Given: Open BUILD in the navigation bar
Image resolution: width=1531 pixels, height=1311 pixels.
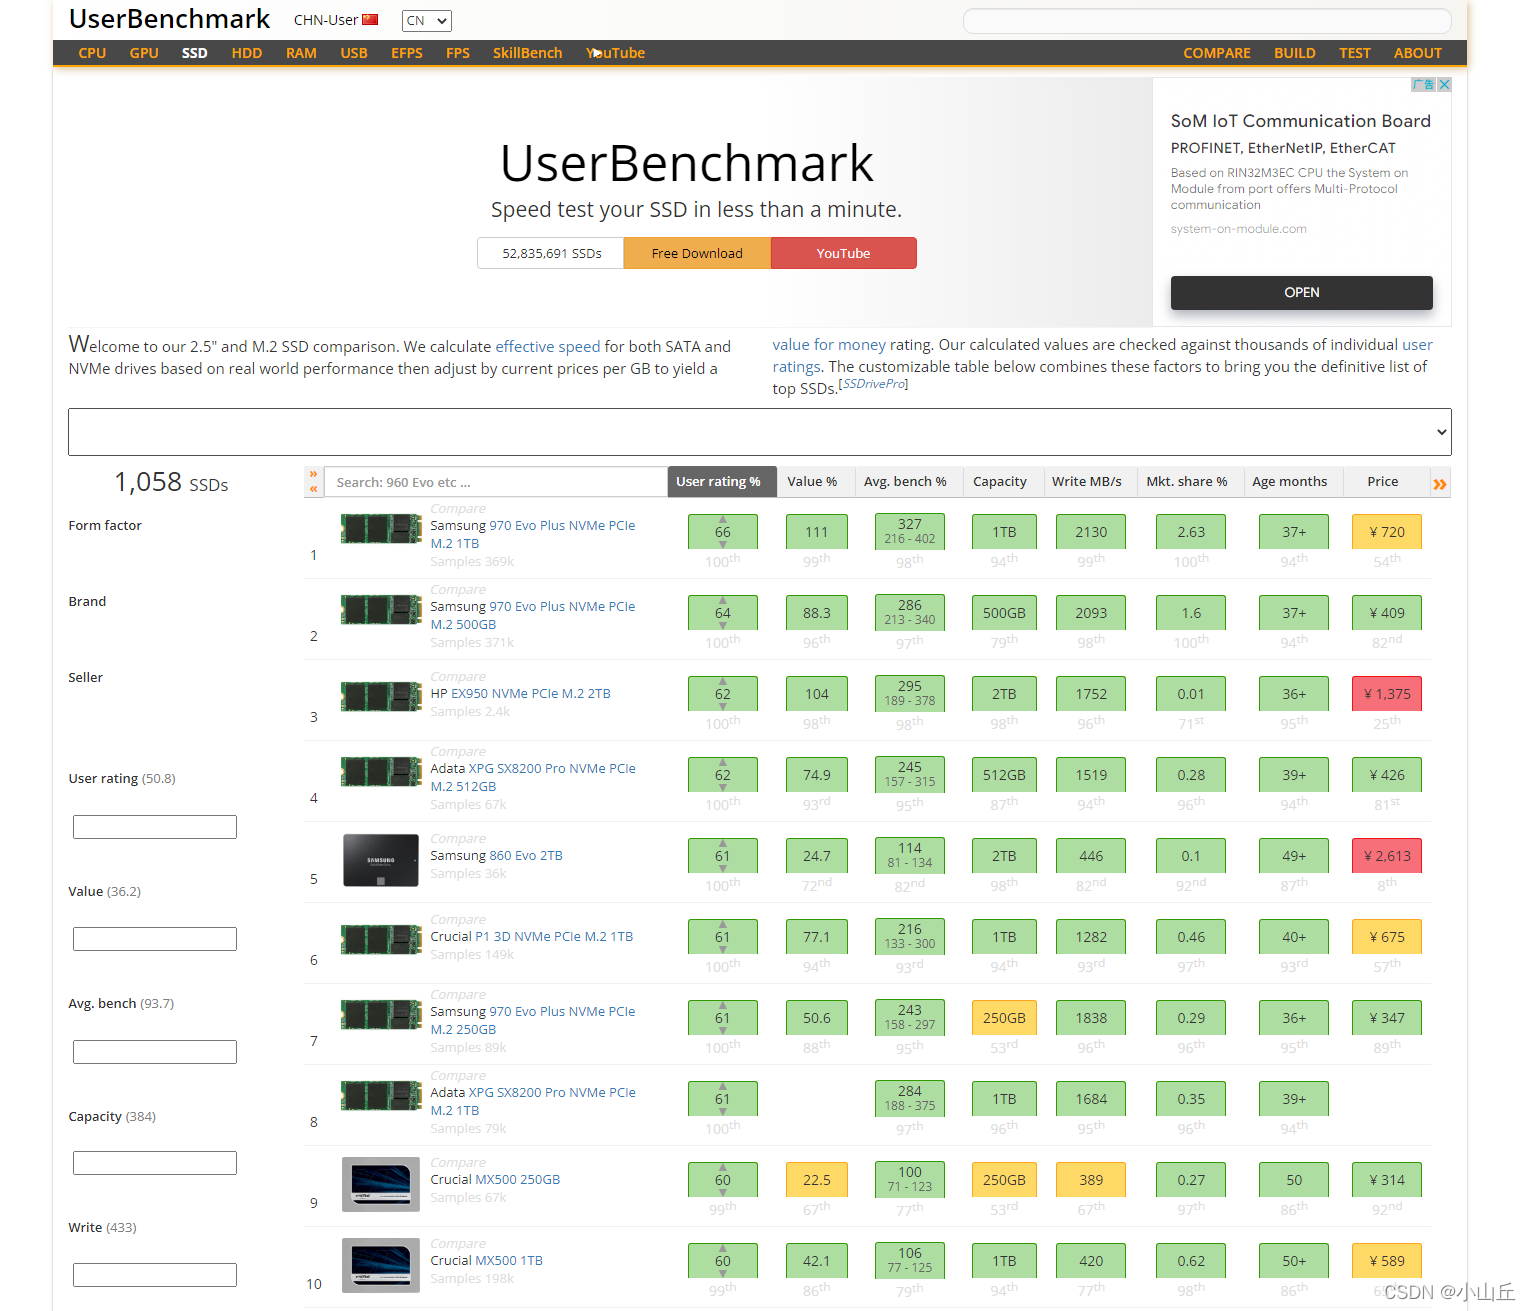Looking at the screenshot, I should pos(1295,53).
